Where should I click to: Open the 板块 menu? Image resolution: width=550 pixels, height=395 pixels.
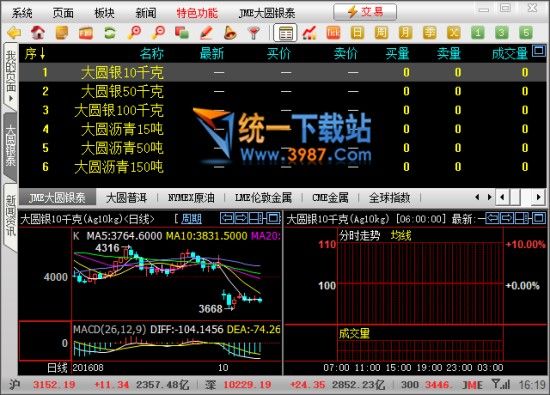click(x=105, y=13)
